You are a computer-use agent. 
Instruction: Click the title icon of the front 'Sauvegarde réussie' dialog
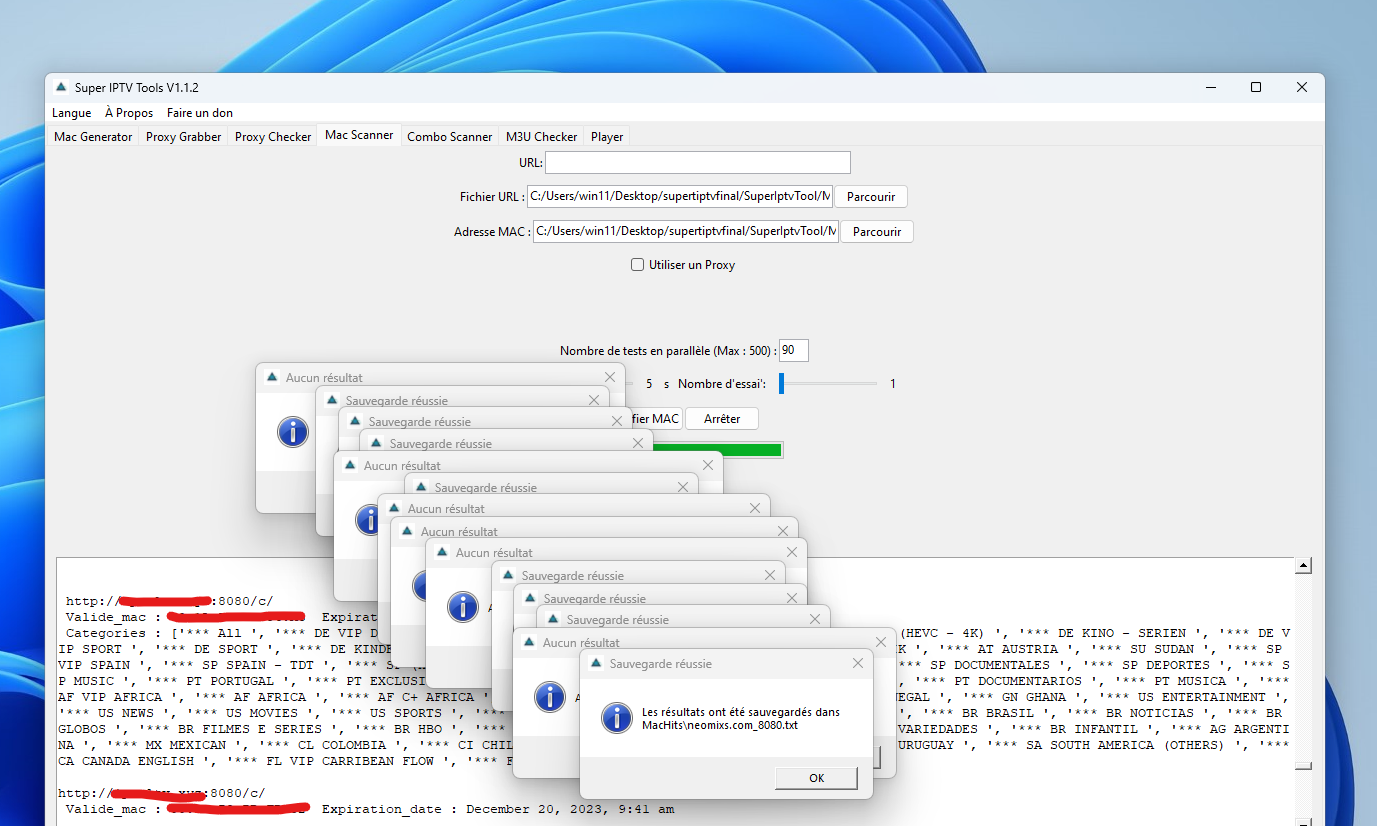[x=596, y=663]
